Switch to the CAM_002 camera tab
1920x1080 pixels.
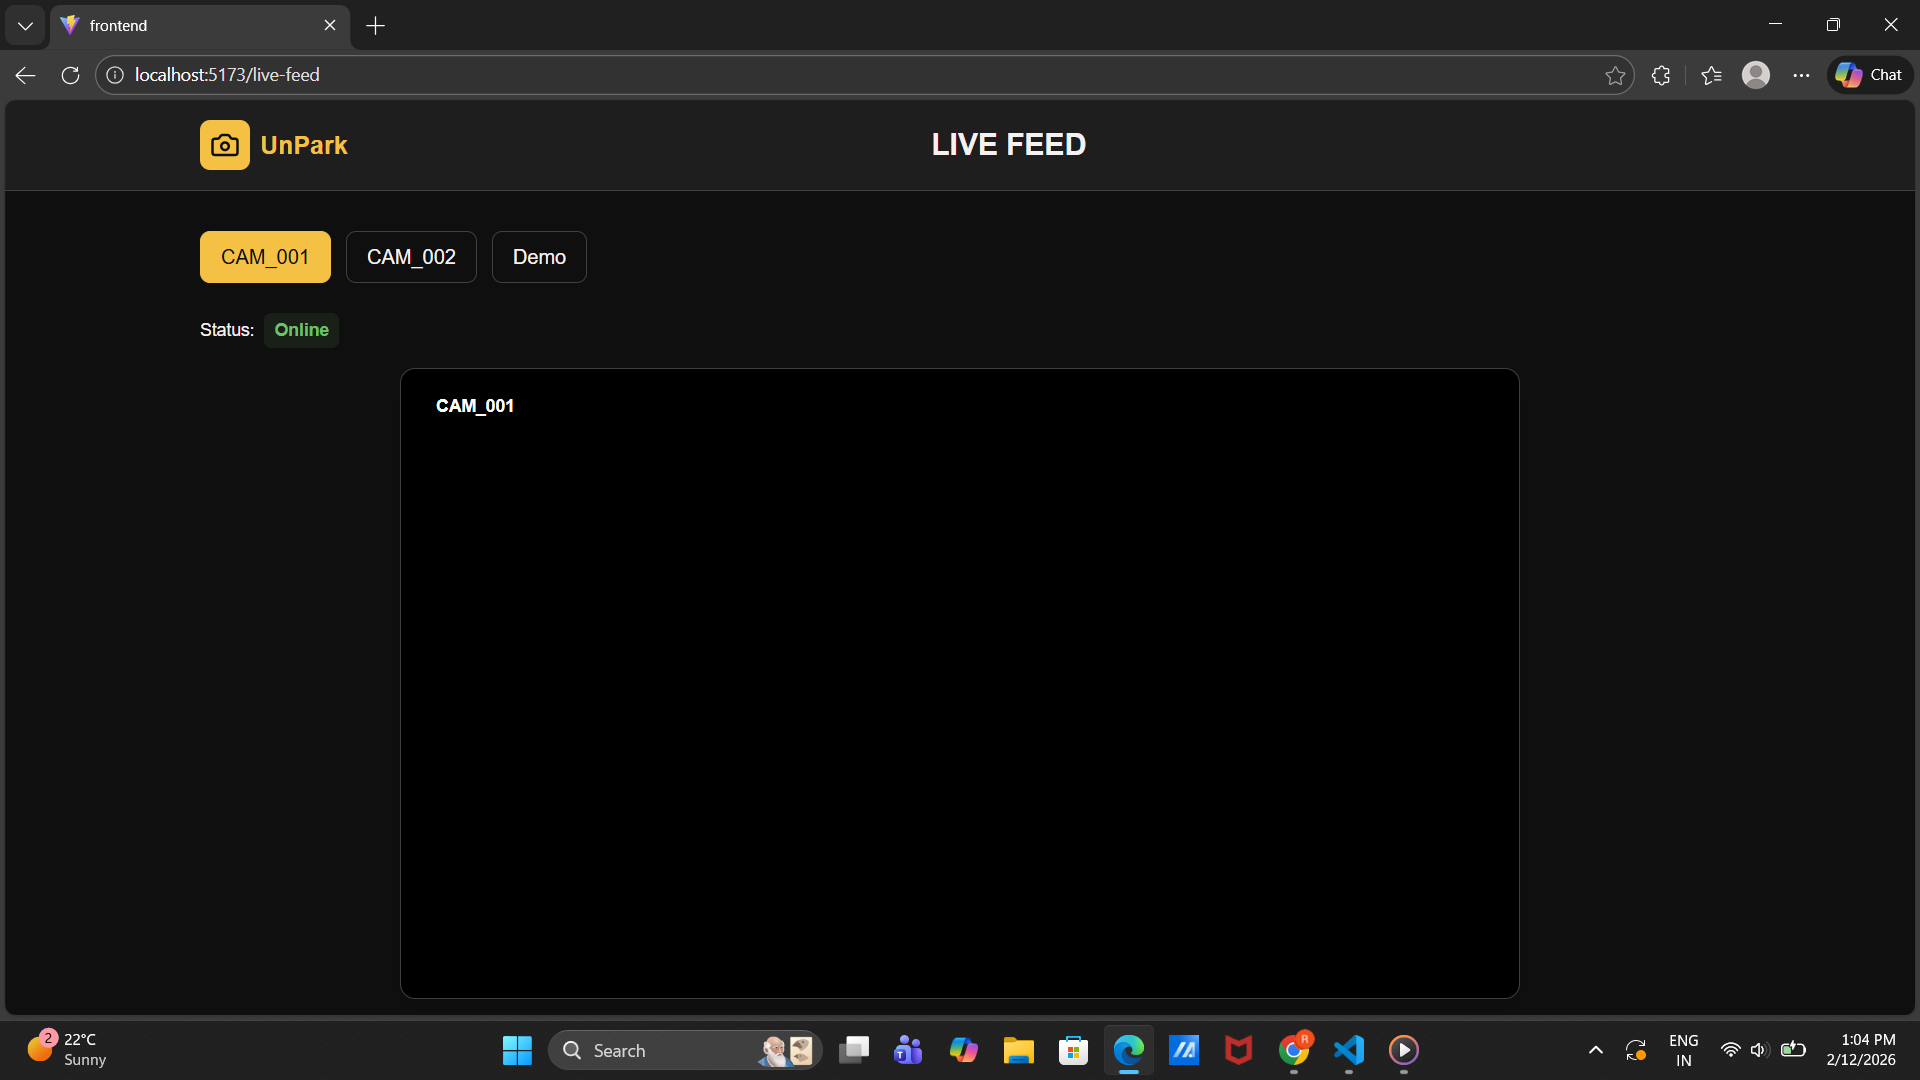click(x=411, y=257)
